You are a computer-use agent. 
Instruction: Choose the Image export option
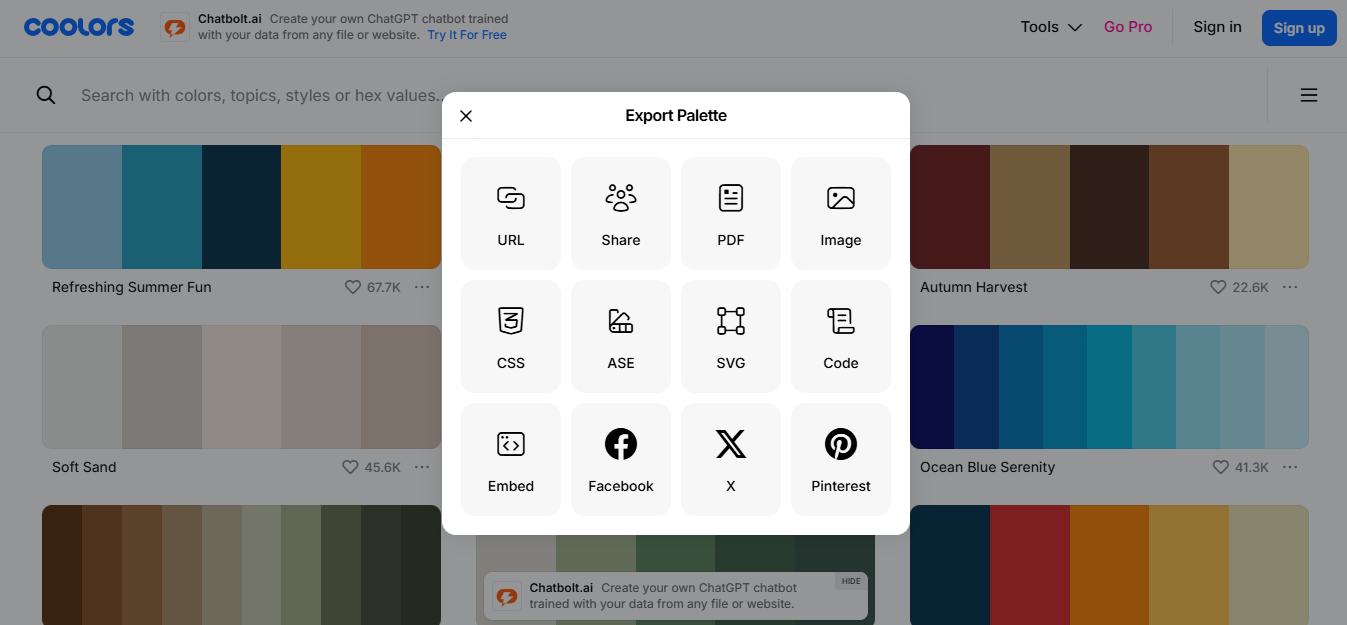click(841, 213)
